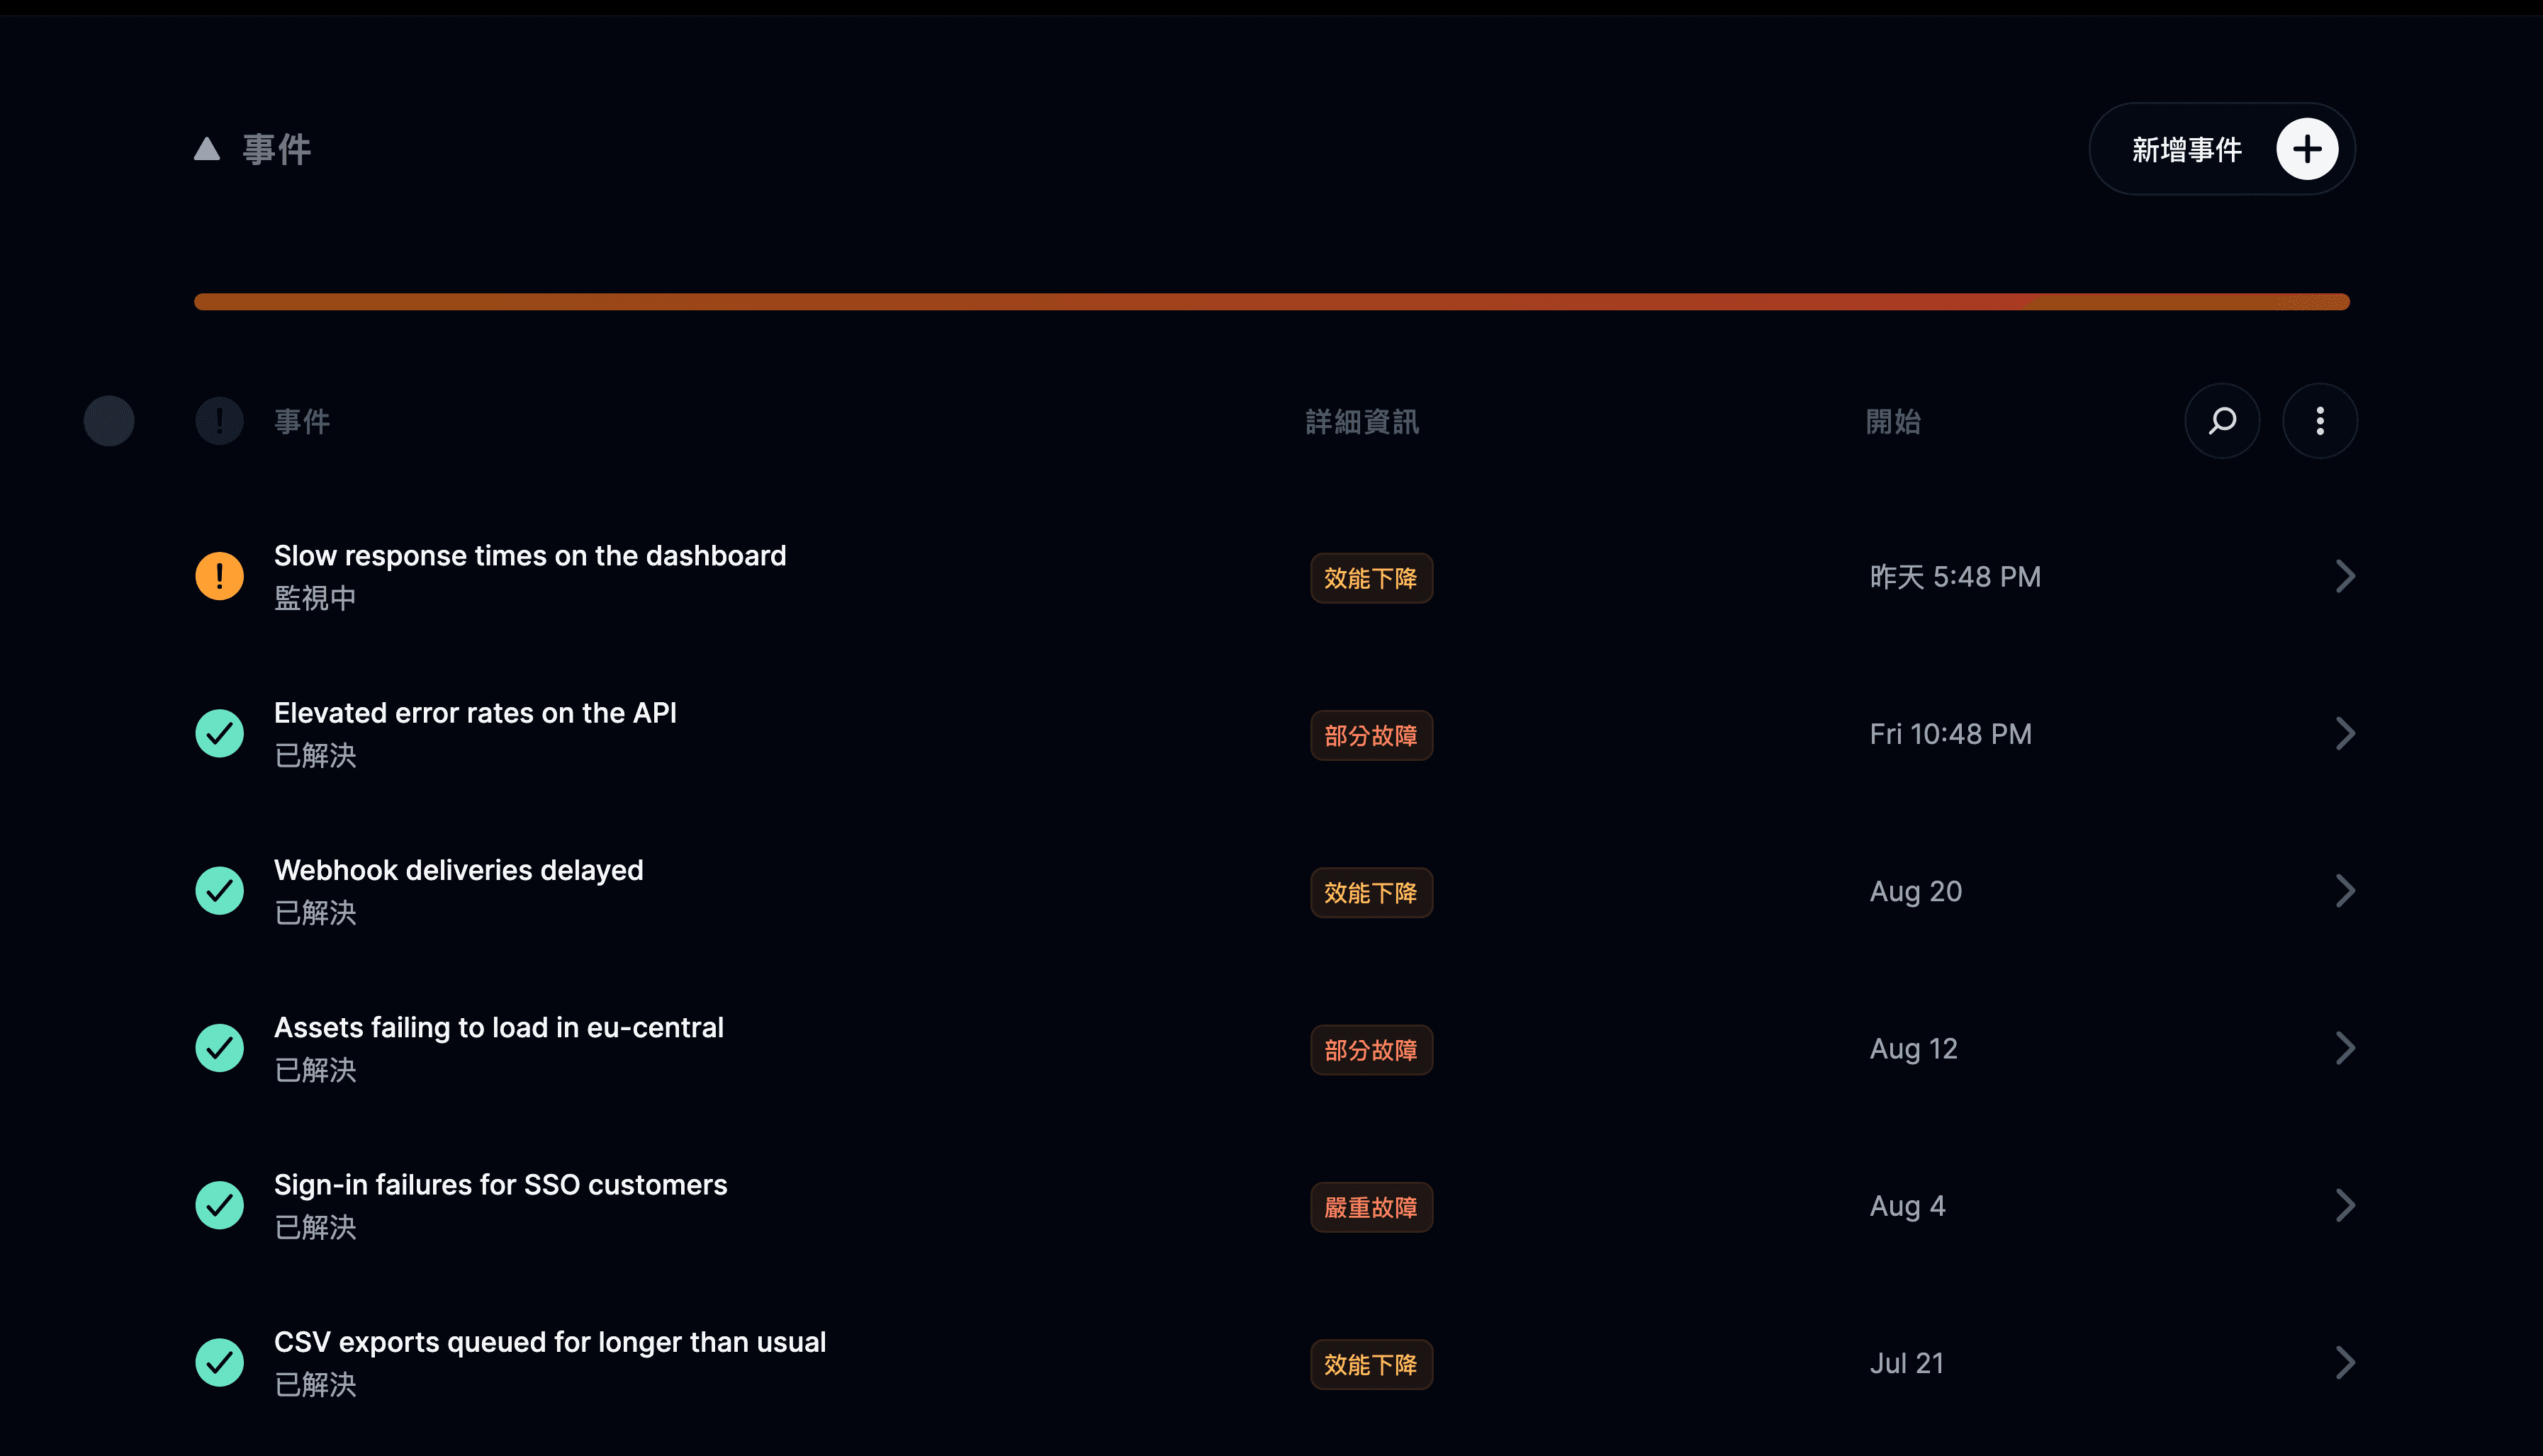Click 嚴重故障 badge on Sign-in failures
This screenshot has height=1456, width=2543.
click(x=1371, y=1207)
